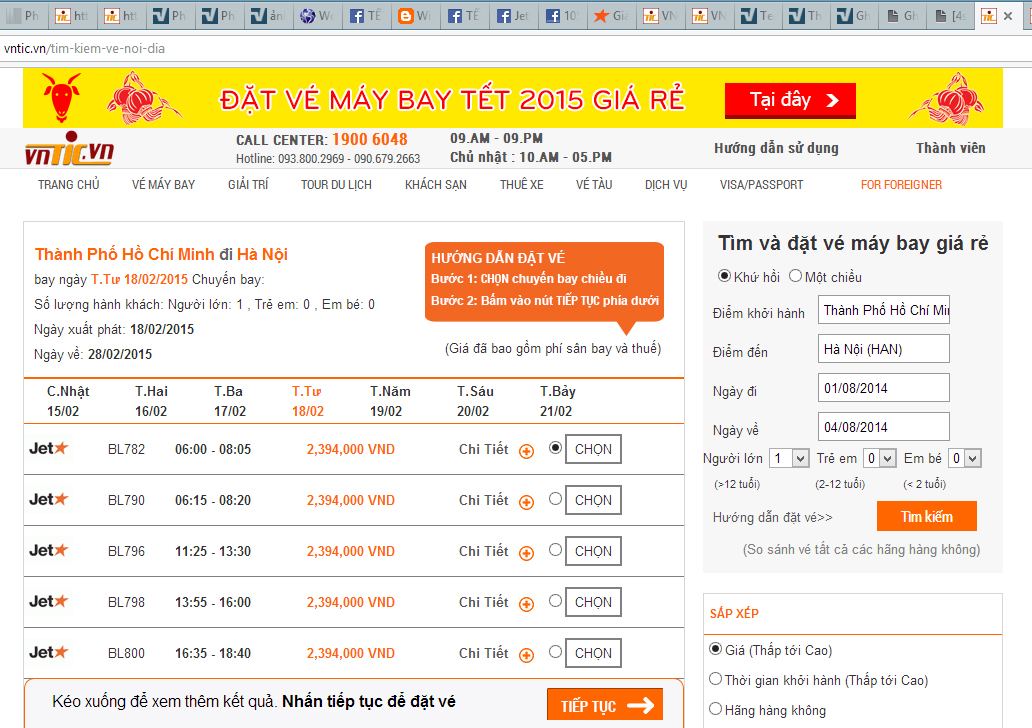Expand details plus icon for flight BL796
1032x728 pixels.
click(x=527, y=554)
